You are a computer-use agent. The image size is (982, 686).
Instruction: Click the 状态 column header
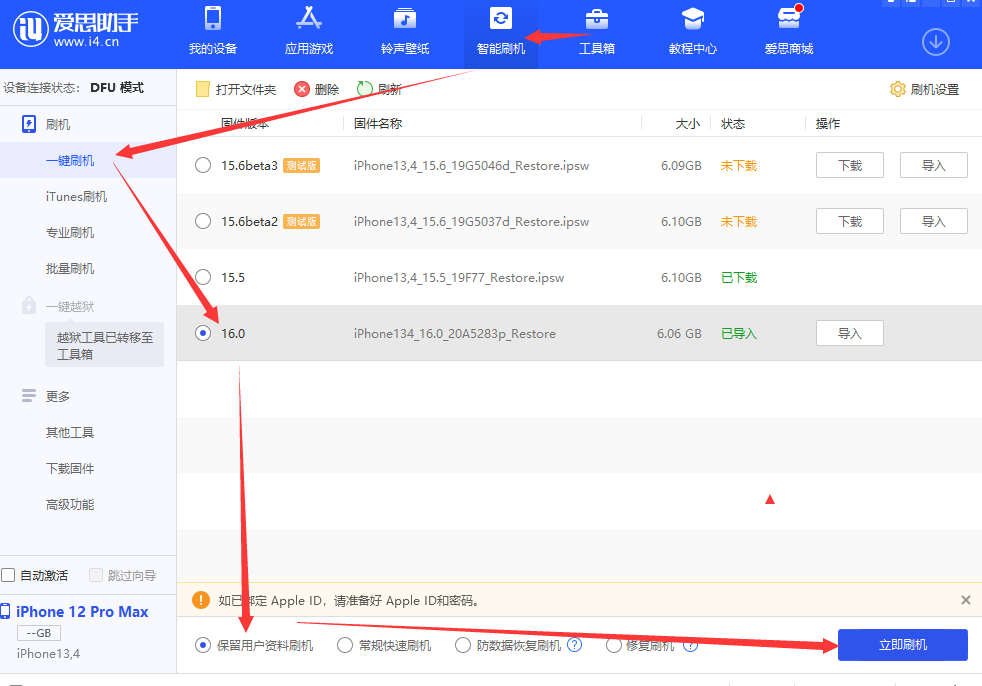(733, 123)
